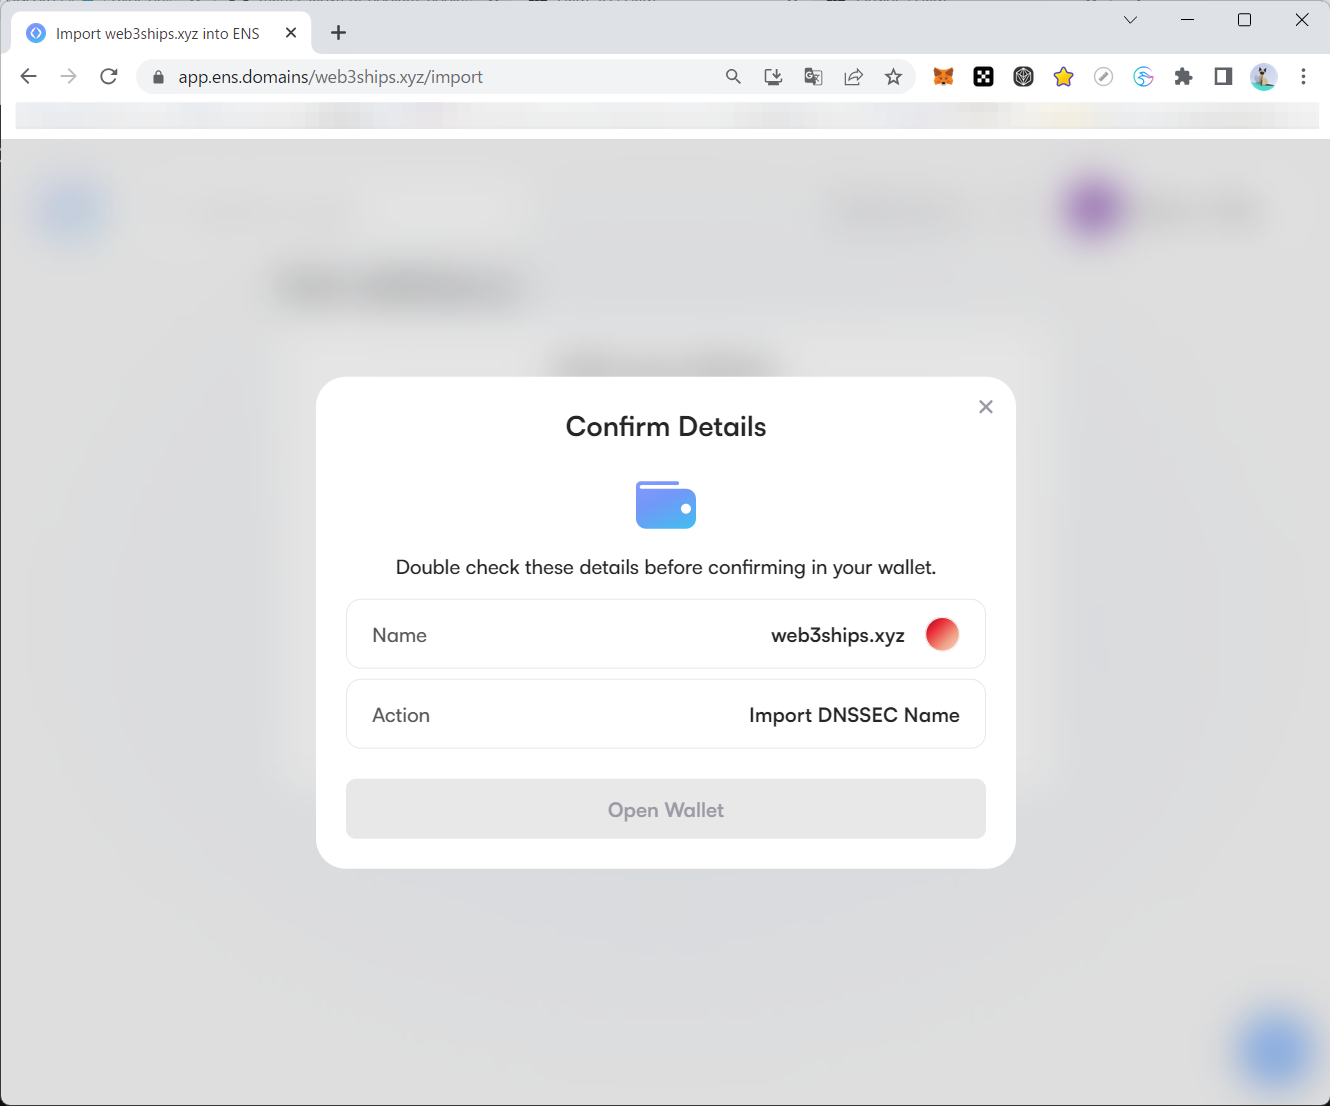
Task: Toggle the Chrome side panel
Action: click(1223, 77)
